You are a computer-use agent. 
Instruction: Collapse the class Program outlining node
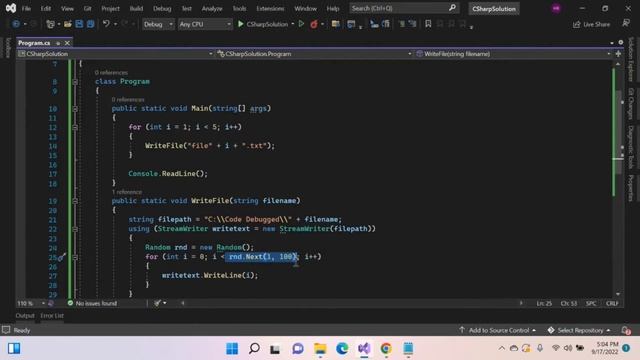(75, 82)
